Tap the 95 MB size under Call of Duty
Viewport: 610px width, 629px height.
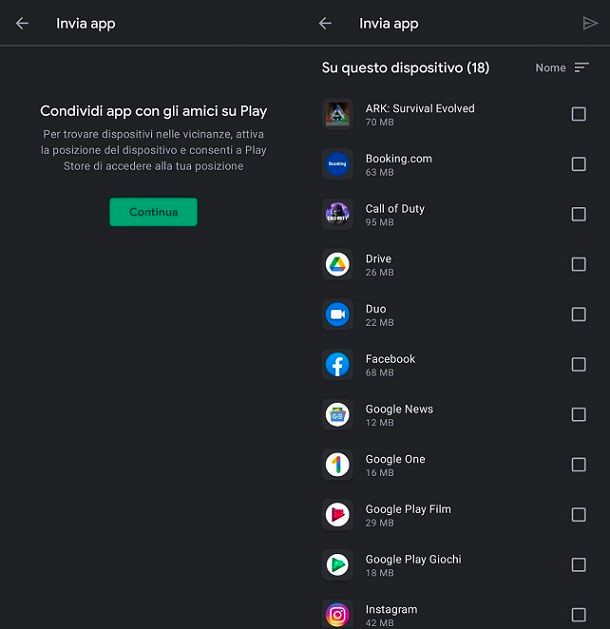click(379, 222)
